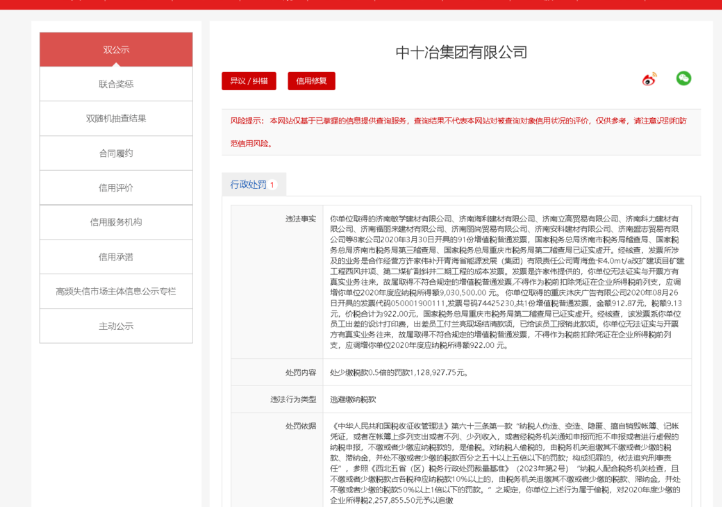Viewport: 722px width, 507px height.
Task: Click the 异议/纠错 red button
Action: pos(249,81)
